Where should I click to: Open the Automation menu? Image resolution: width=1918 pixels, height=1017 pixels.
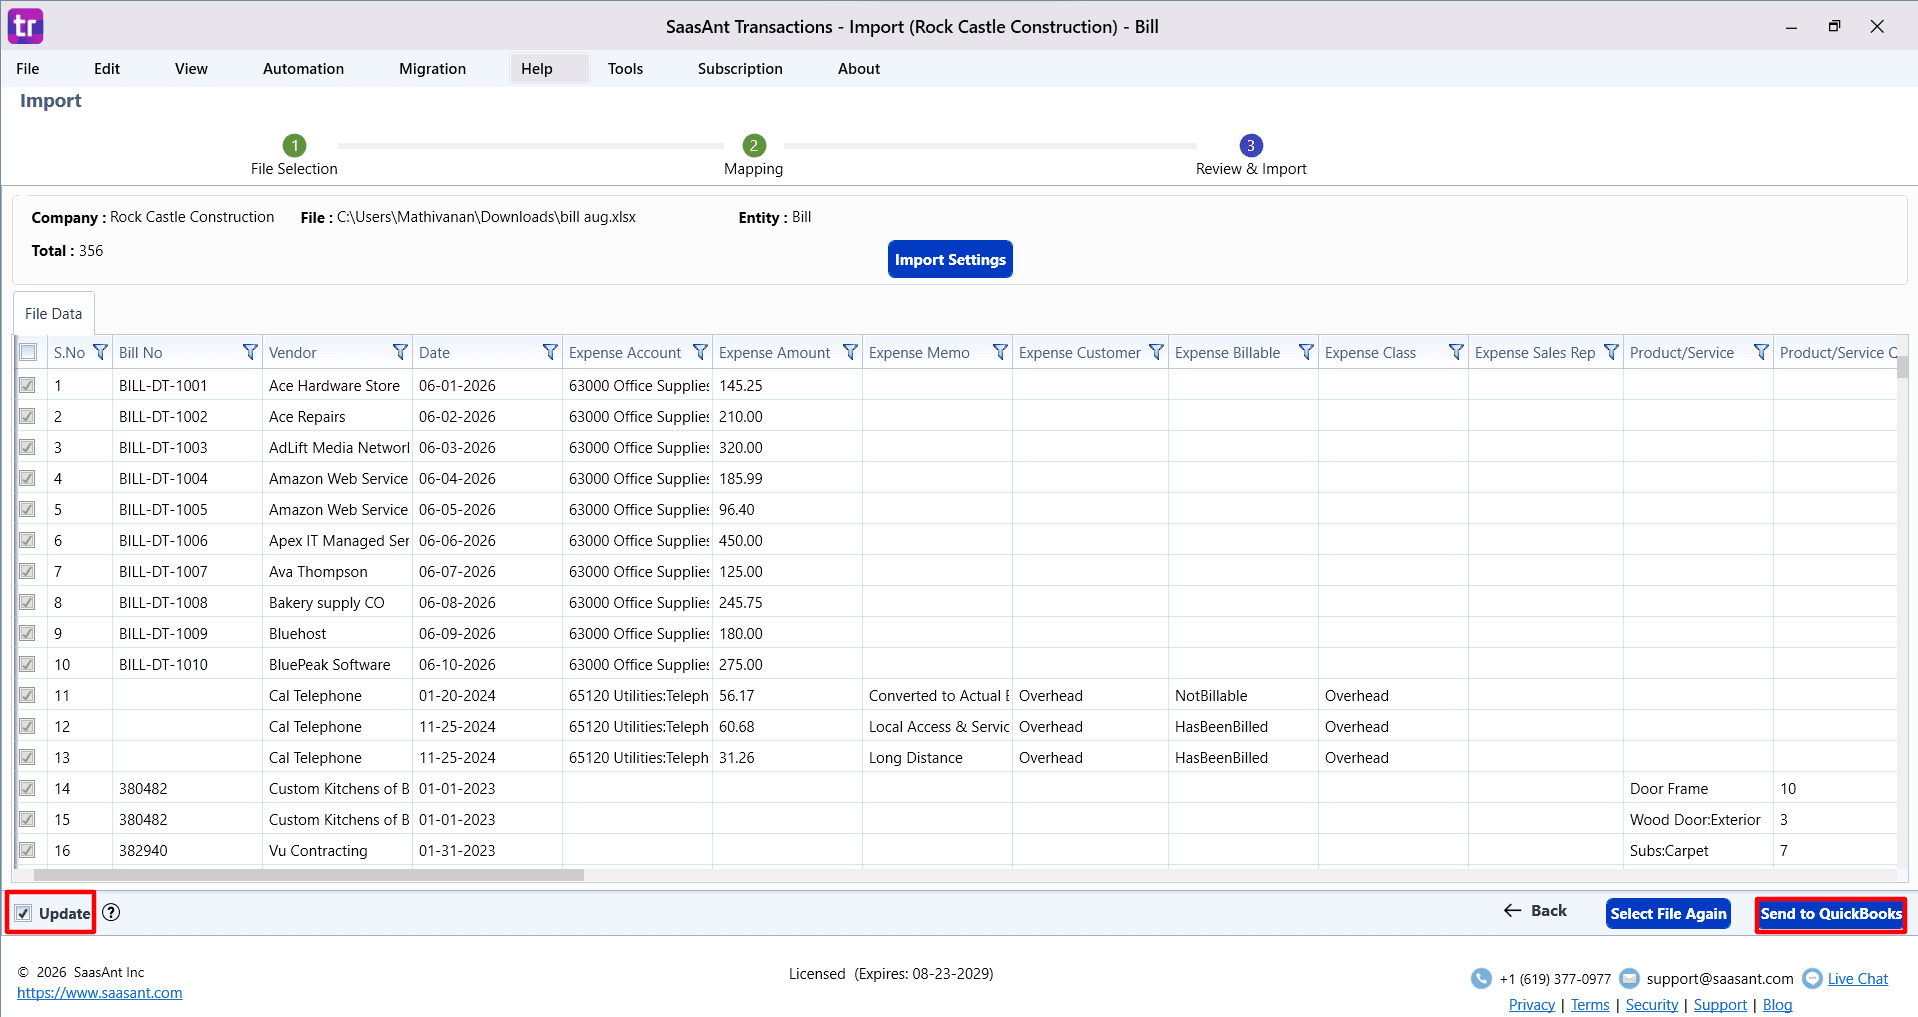coord(303,69)
